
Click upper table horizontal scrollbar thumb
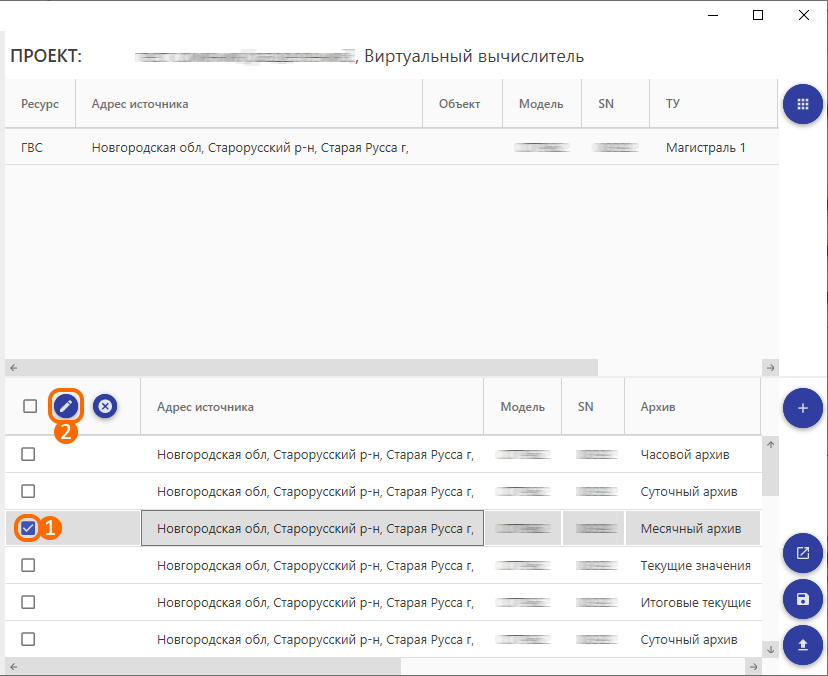point(310,368)
